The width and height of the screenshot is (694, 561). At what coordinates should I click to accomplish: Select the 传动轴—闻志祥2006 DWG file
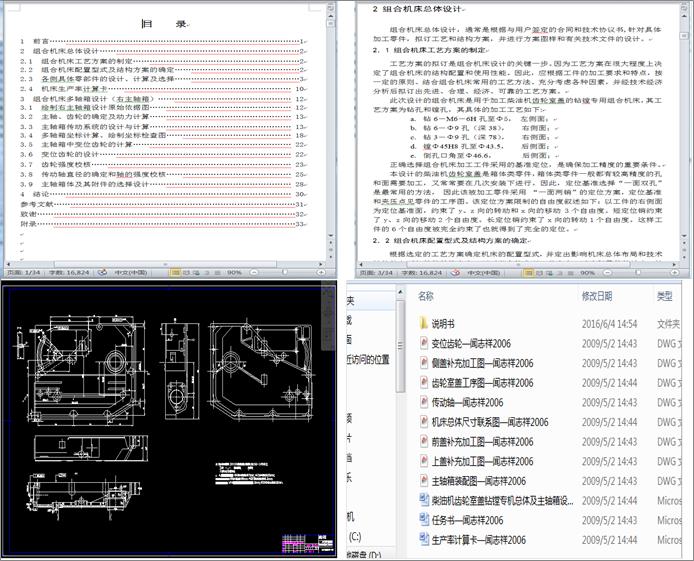[x=461, y=403]
